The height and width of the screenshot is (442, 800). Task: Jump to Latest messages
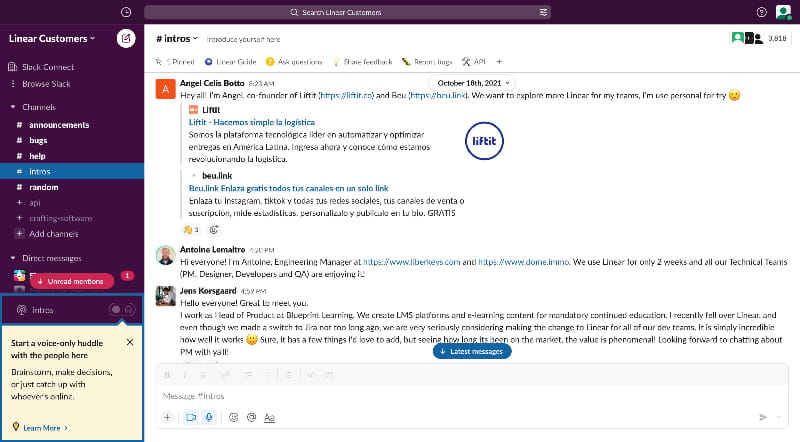472,351
